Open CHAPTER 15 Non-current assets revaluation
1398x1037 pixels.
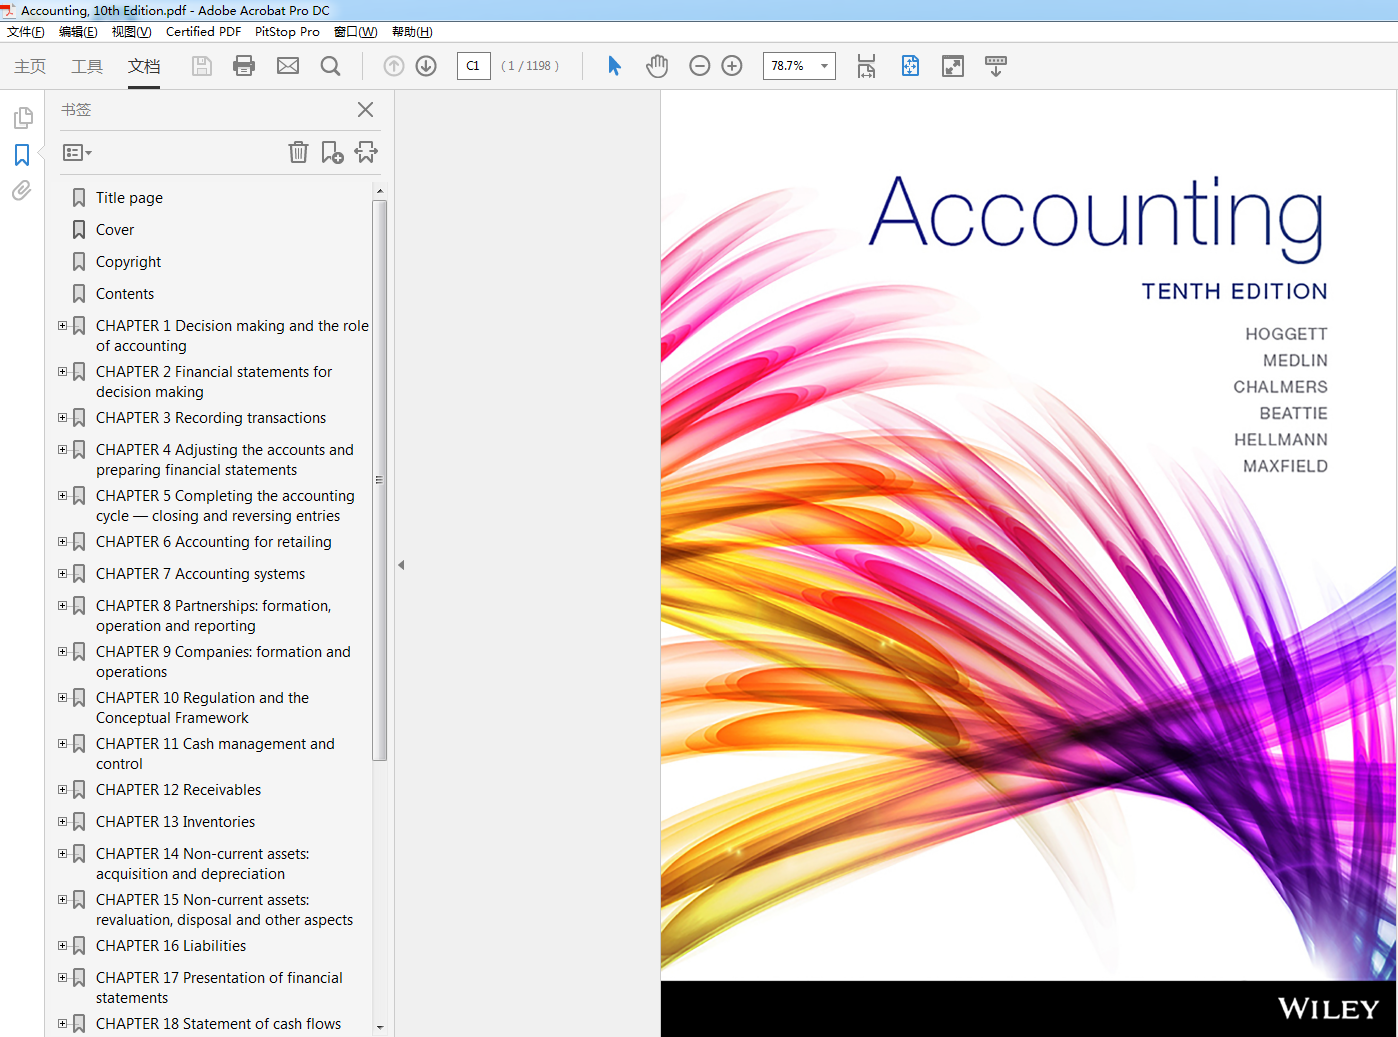click(x=224, y=910)
